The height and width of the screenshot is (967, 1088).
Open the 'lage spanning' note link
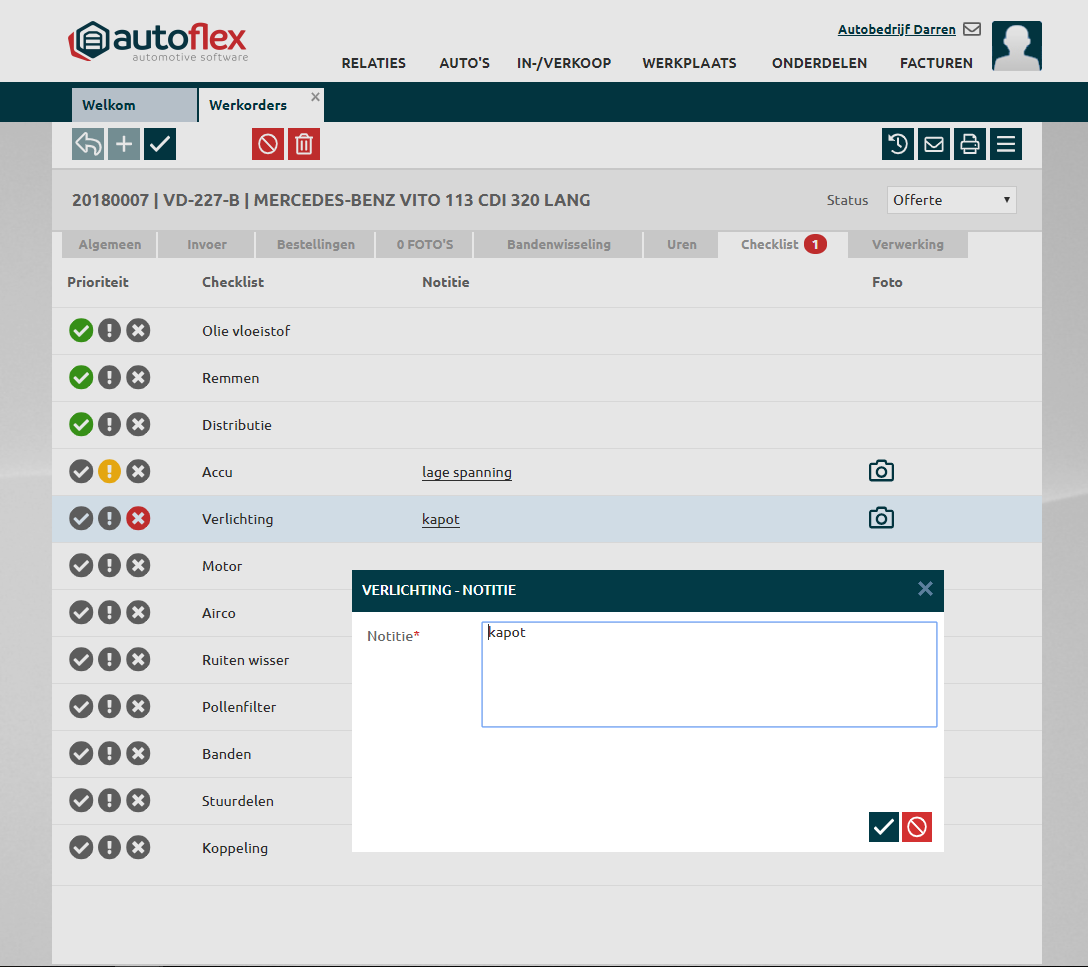[466, 472]
